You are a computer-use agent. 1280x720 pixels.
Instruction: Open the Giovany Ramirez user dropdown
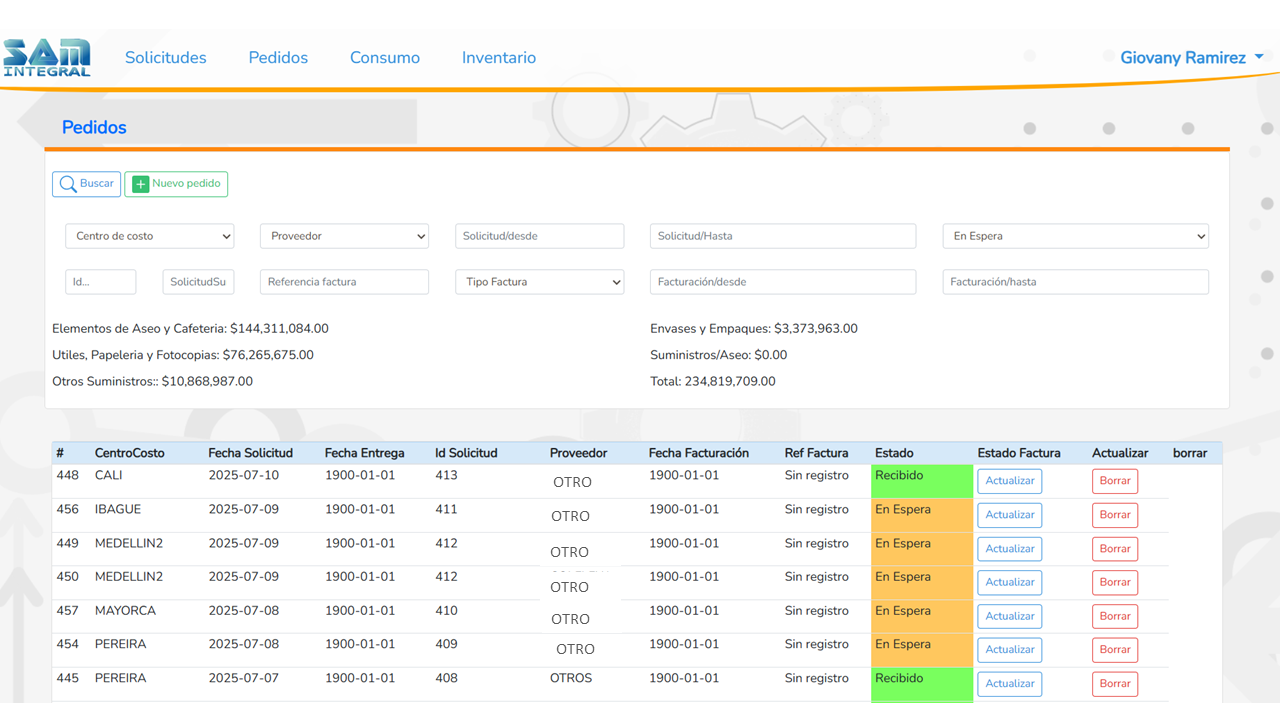tap(1191, 58)
